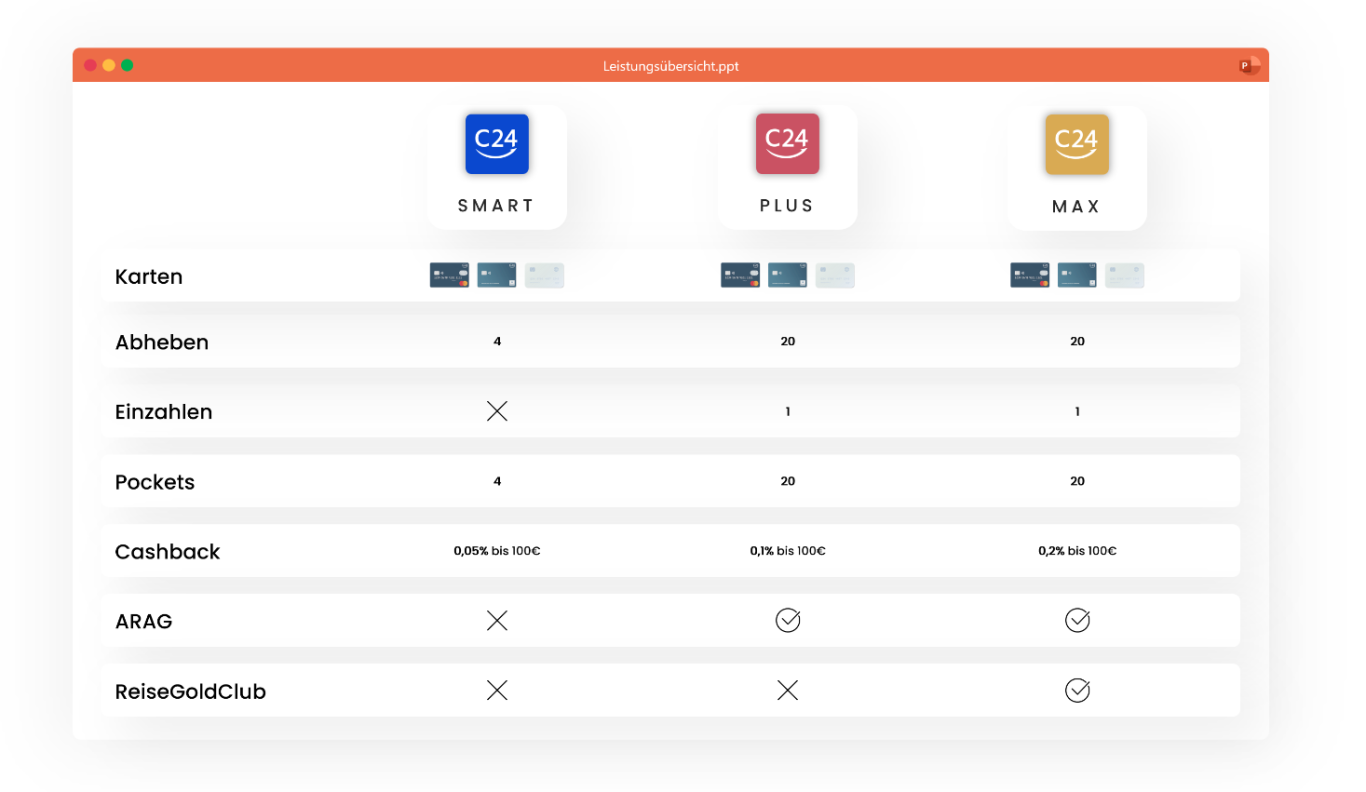Click the Abheben row label
Screen dimensions: 1366x792
[162, 342]
